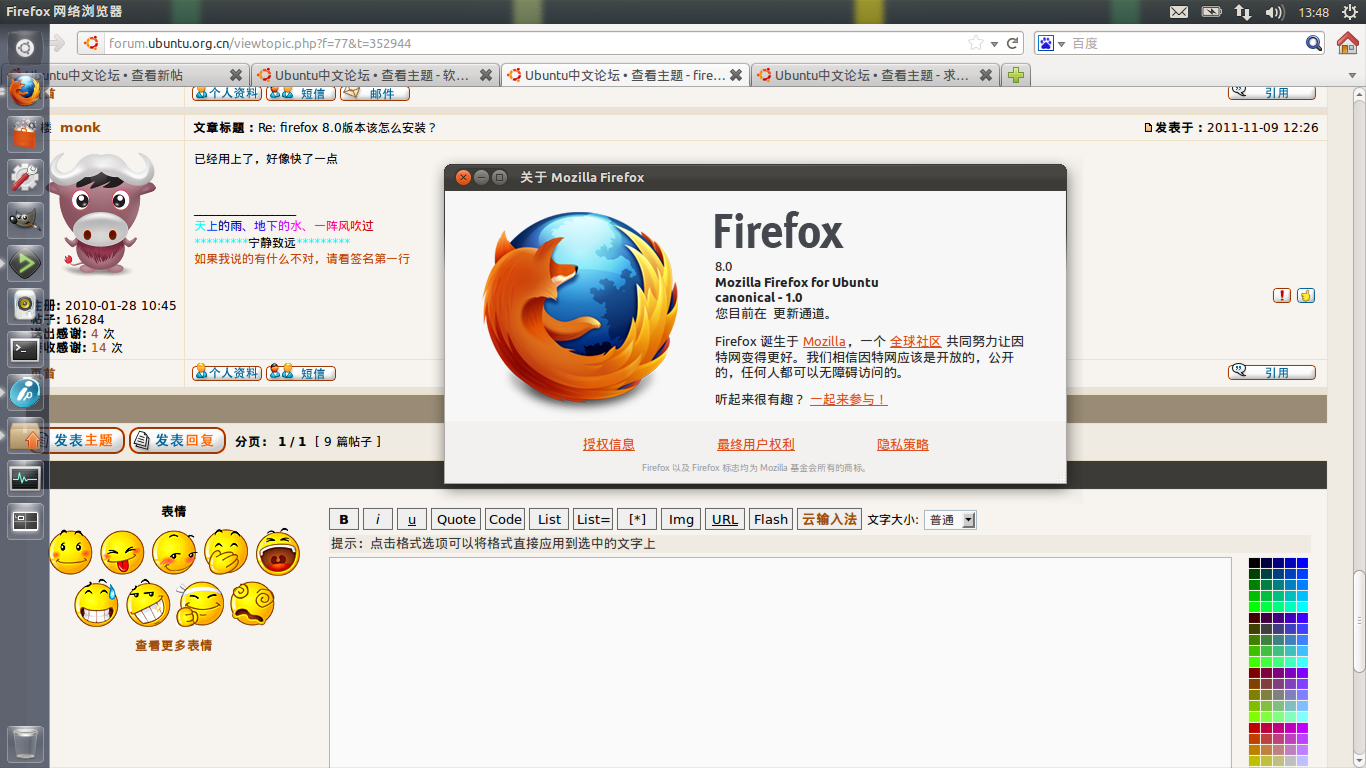The width and height of the screenshot is (1366, 768).
Task: Open the 全球社区 link in the About dialog
Action: pyautogui.click(x=915, y=342)
